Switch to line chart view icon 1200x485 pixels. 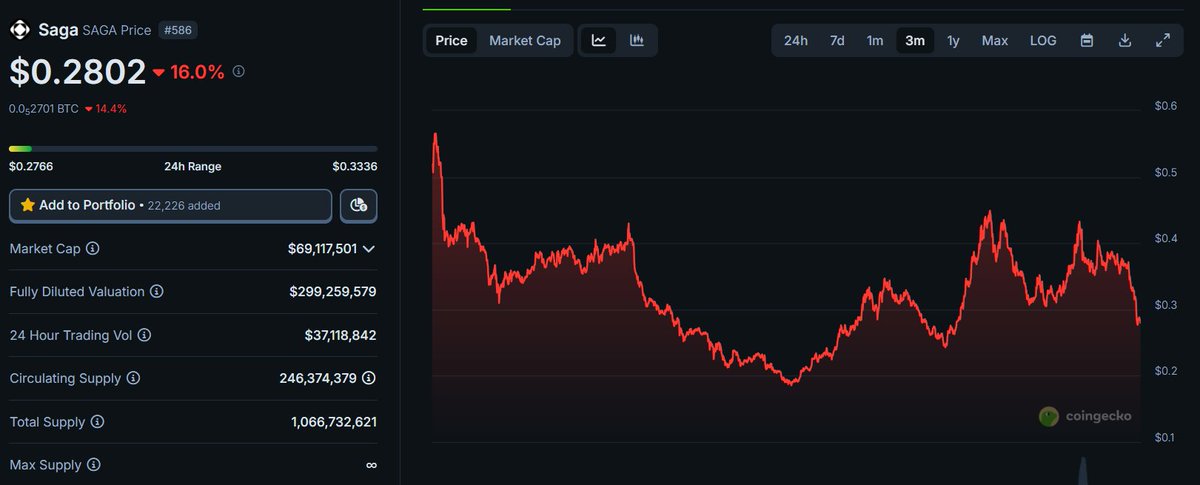(599, 40)
